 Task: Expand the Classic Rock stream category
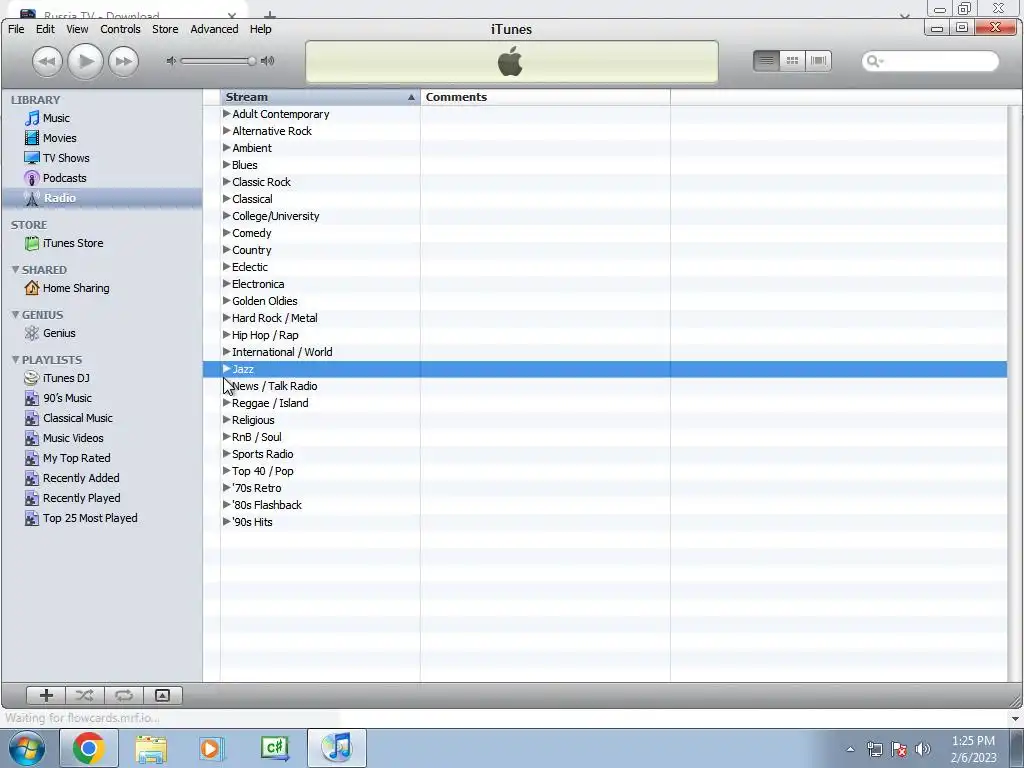227,182
